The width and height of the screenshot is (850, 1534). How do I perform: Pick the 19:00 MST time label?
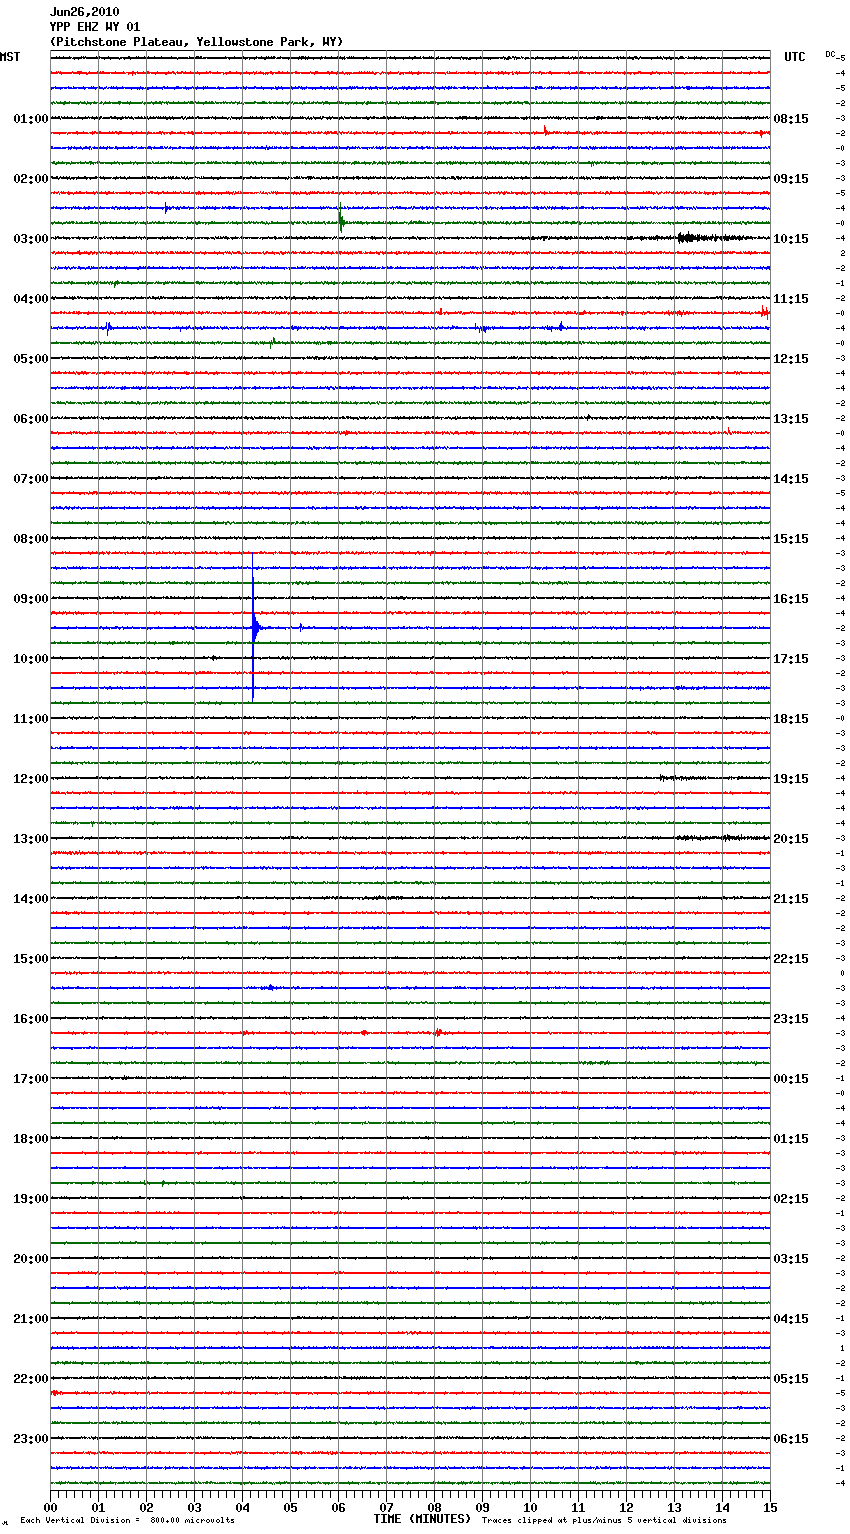[x=30, y=1199]
